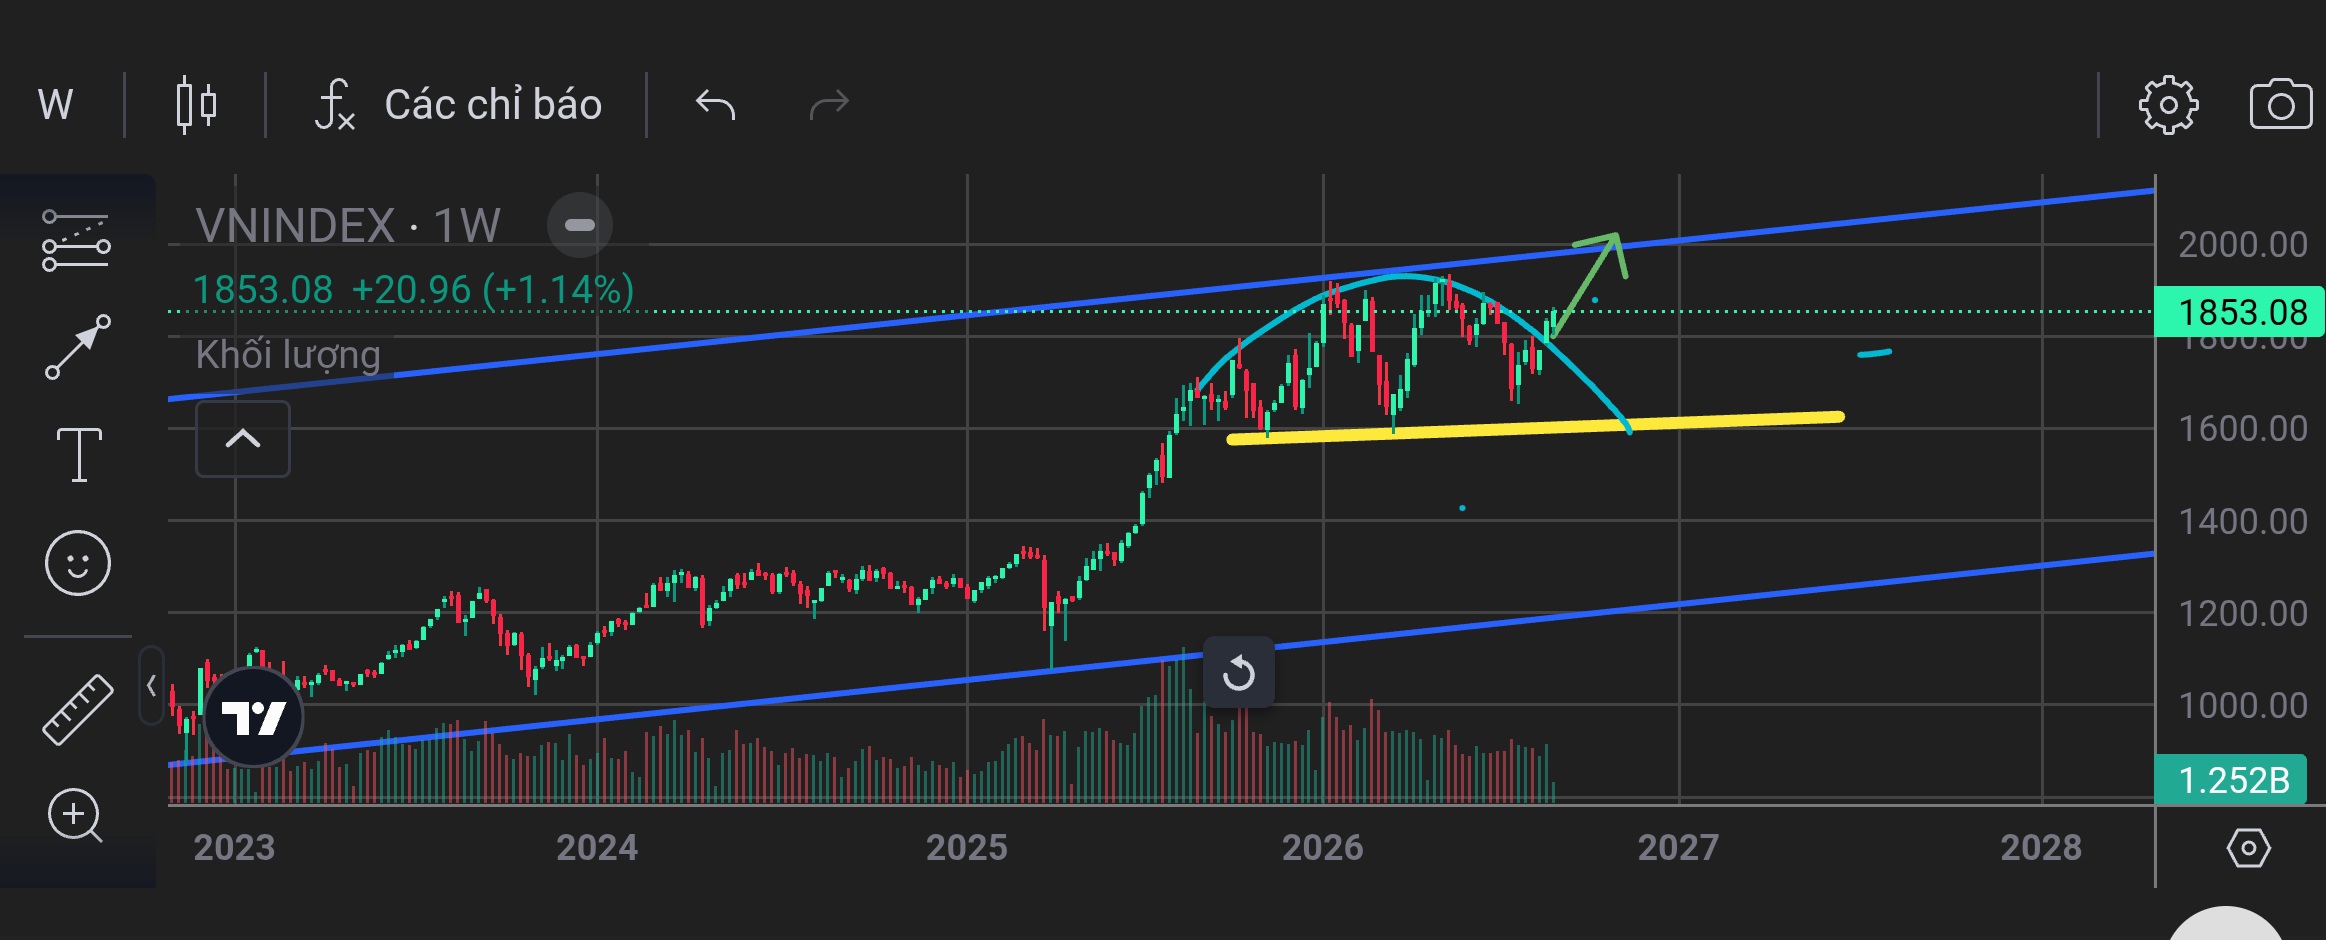The image size is (2326, 940).
Task: Open the W timeframe interval selector
Action: (56, 104)
